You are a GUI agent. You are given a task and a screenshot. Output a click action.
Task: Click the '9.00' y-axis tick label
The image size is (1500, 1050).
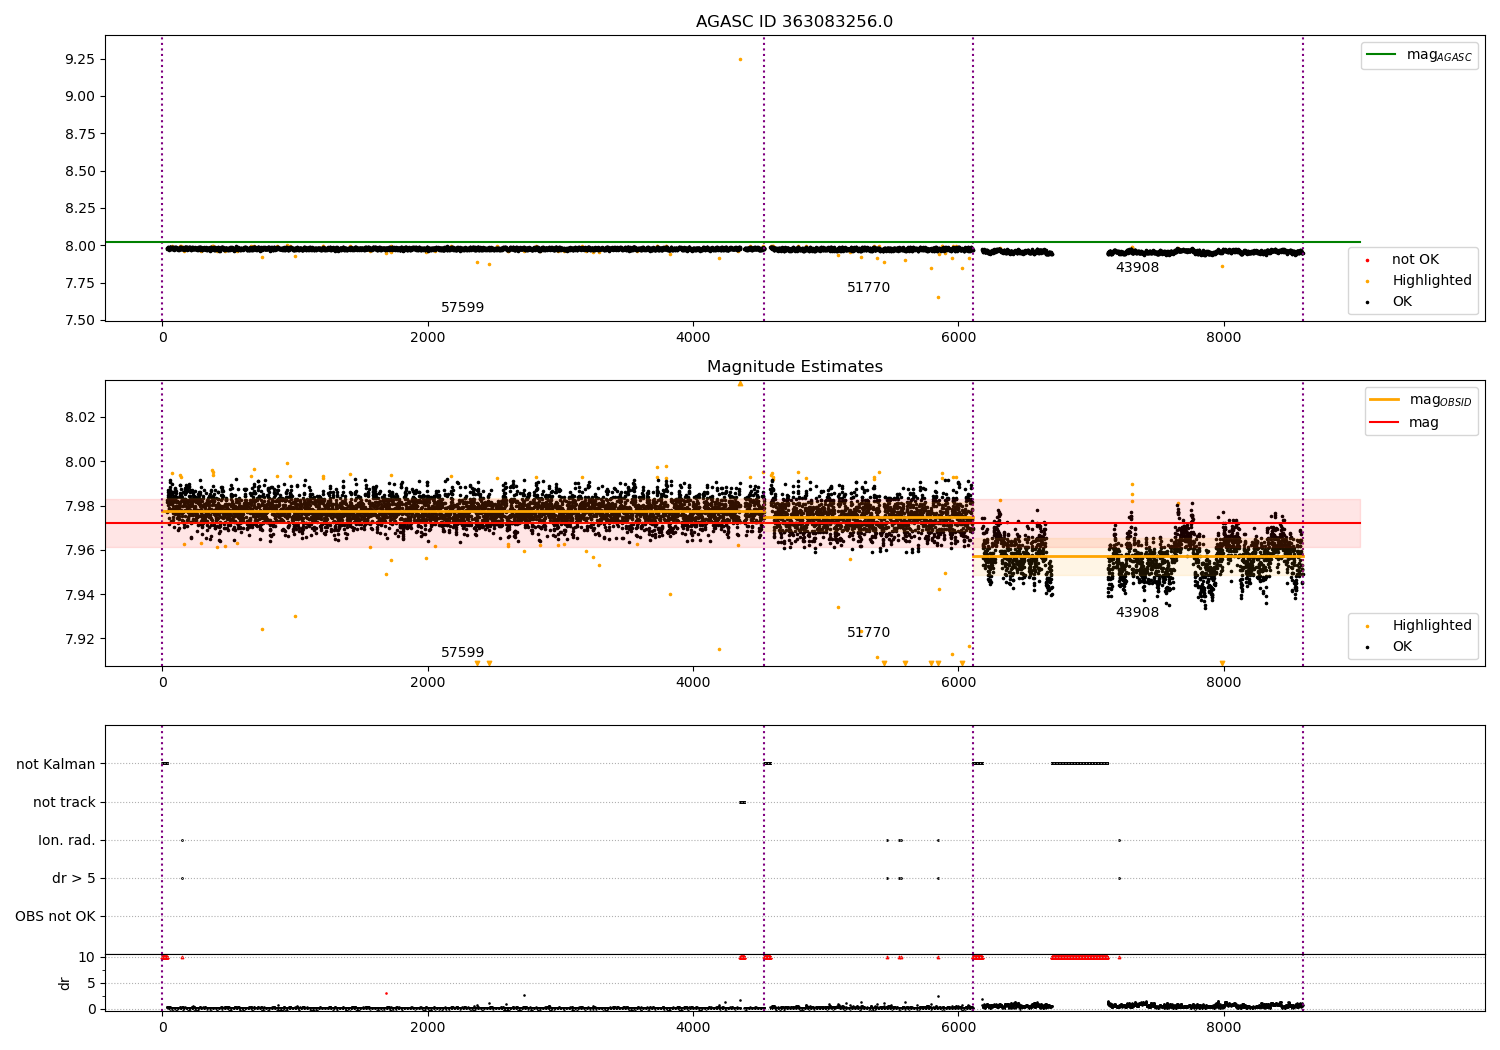click(79, 96)
